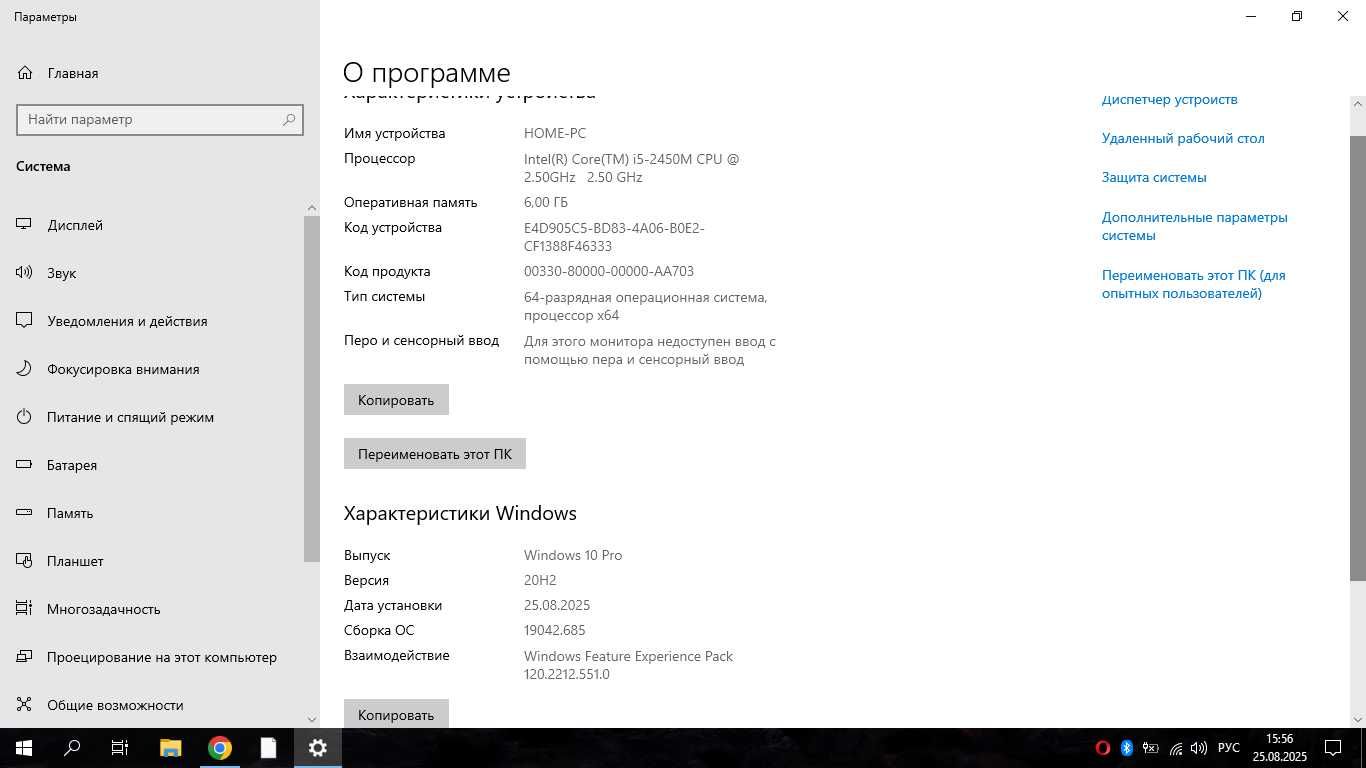
Task: Copy device specs with first Копировать button
Action: pyautogui.click(x=396, y=400)
